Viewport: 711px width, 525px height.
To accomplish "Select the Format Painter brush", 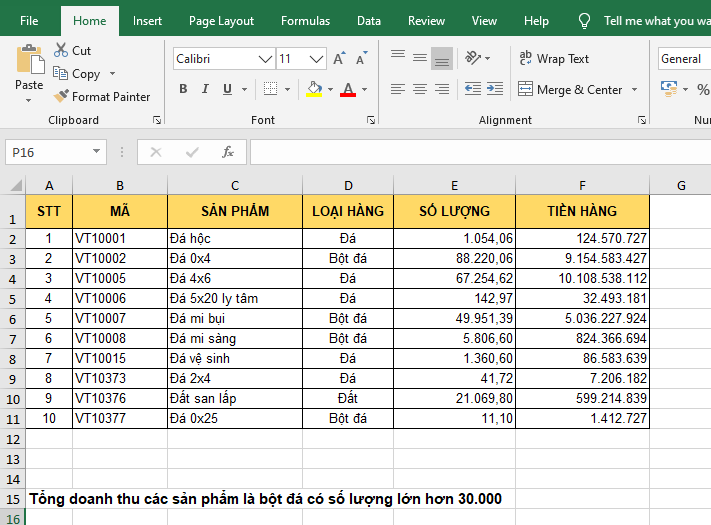I will (x=62, y=97).
